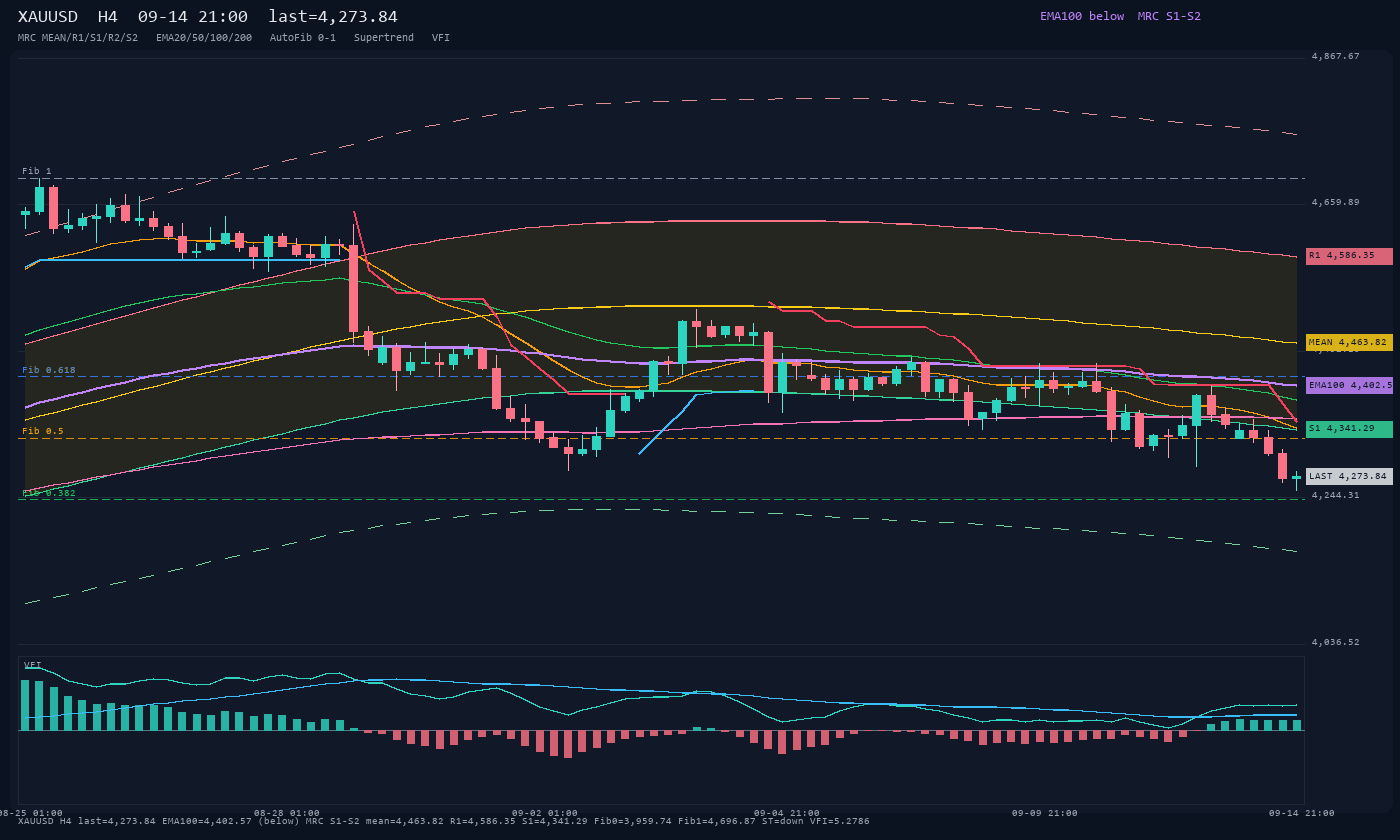
Task: Select the 'AutoFib 0-1' indicator legend
Action: point(303,38)
